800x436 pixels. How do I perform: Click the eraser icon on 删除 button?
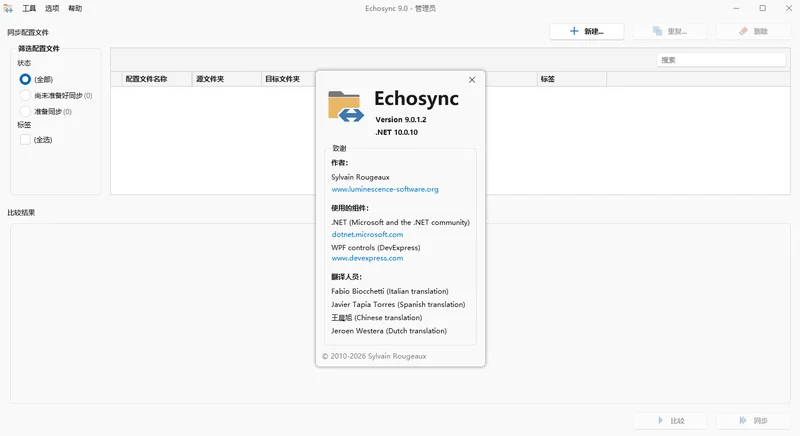click(x=743, y=31)
